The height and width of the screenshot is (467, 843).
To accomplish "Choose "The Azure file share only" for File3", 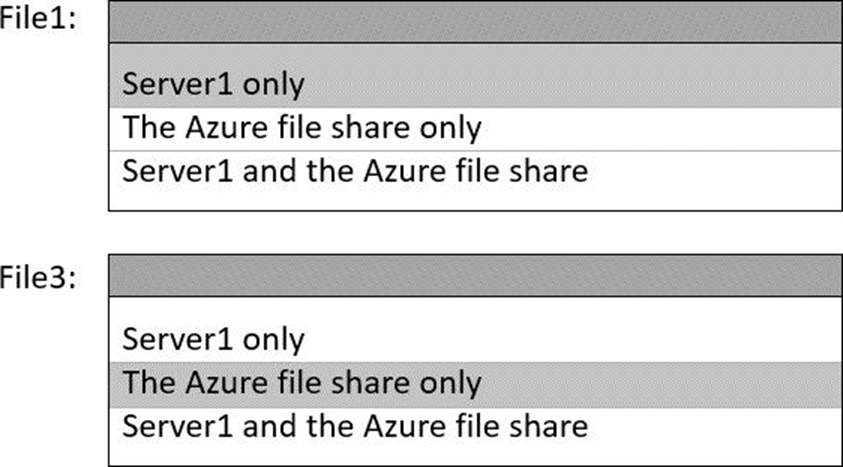I will pyautogui.click(x=302, y=383).
